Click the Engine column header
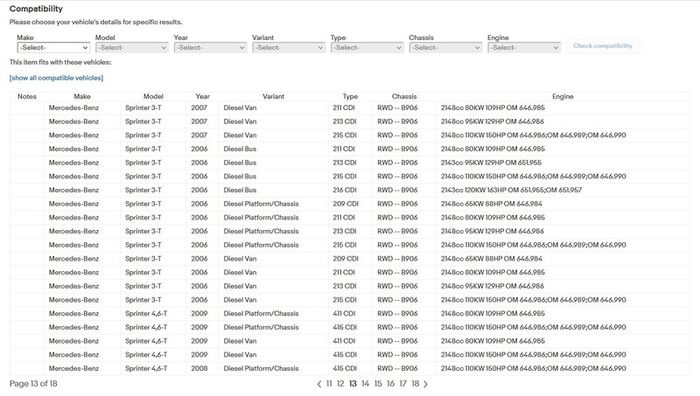Screen dimensions: 700x396 click(562, 96)
